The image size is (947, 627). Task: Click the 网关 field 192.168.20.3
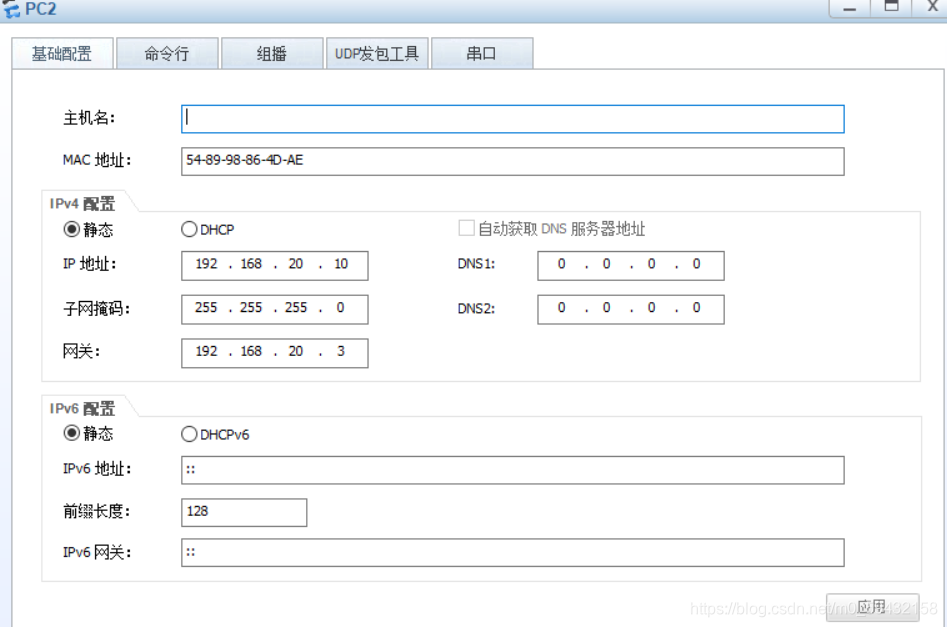275,353
